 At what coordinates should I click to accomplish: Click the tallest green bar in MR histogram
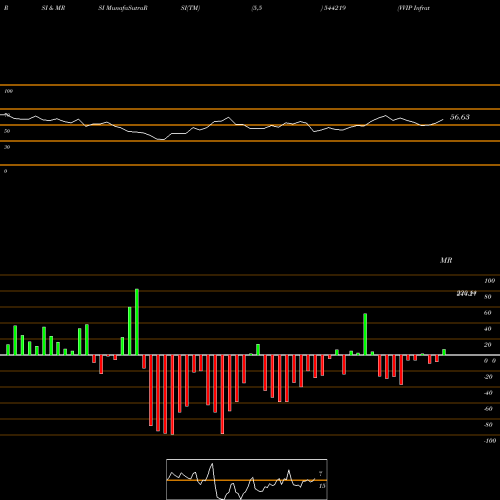coord(137,322)
